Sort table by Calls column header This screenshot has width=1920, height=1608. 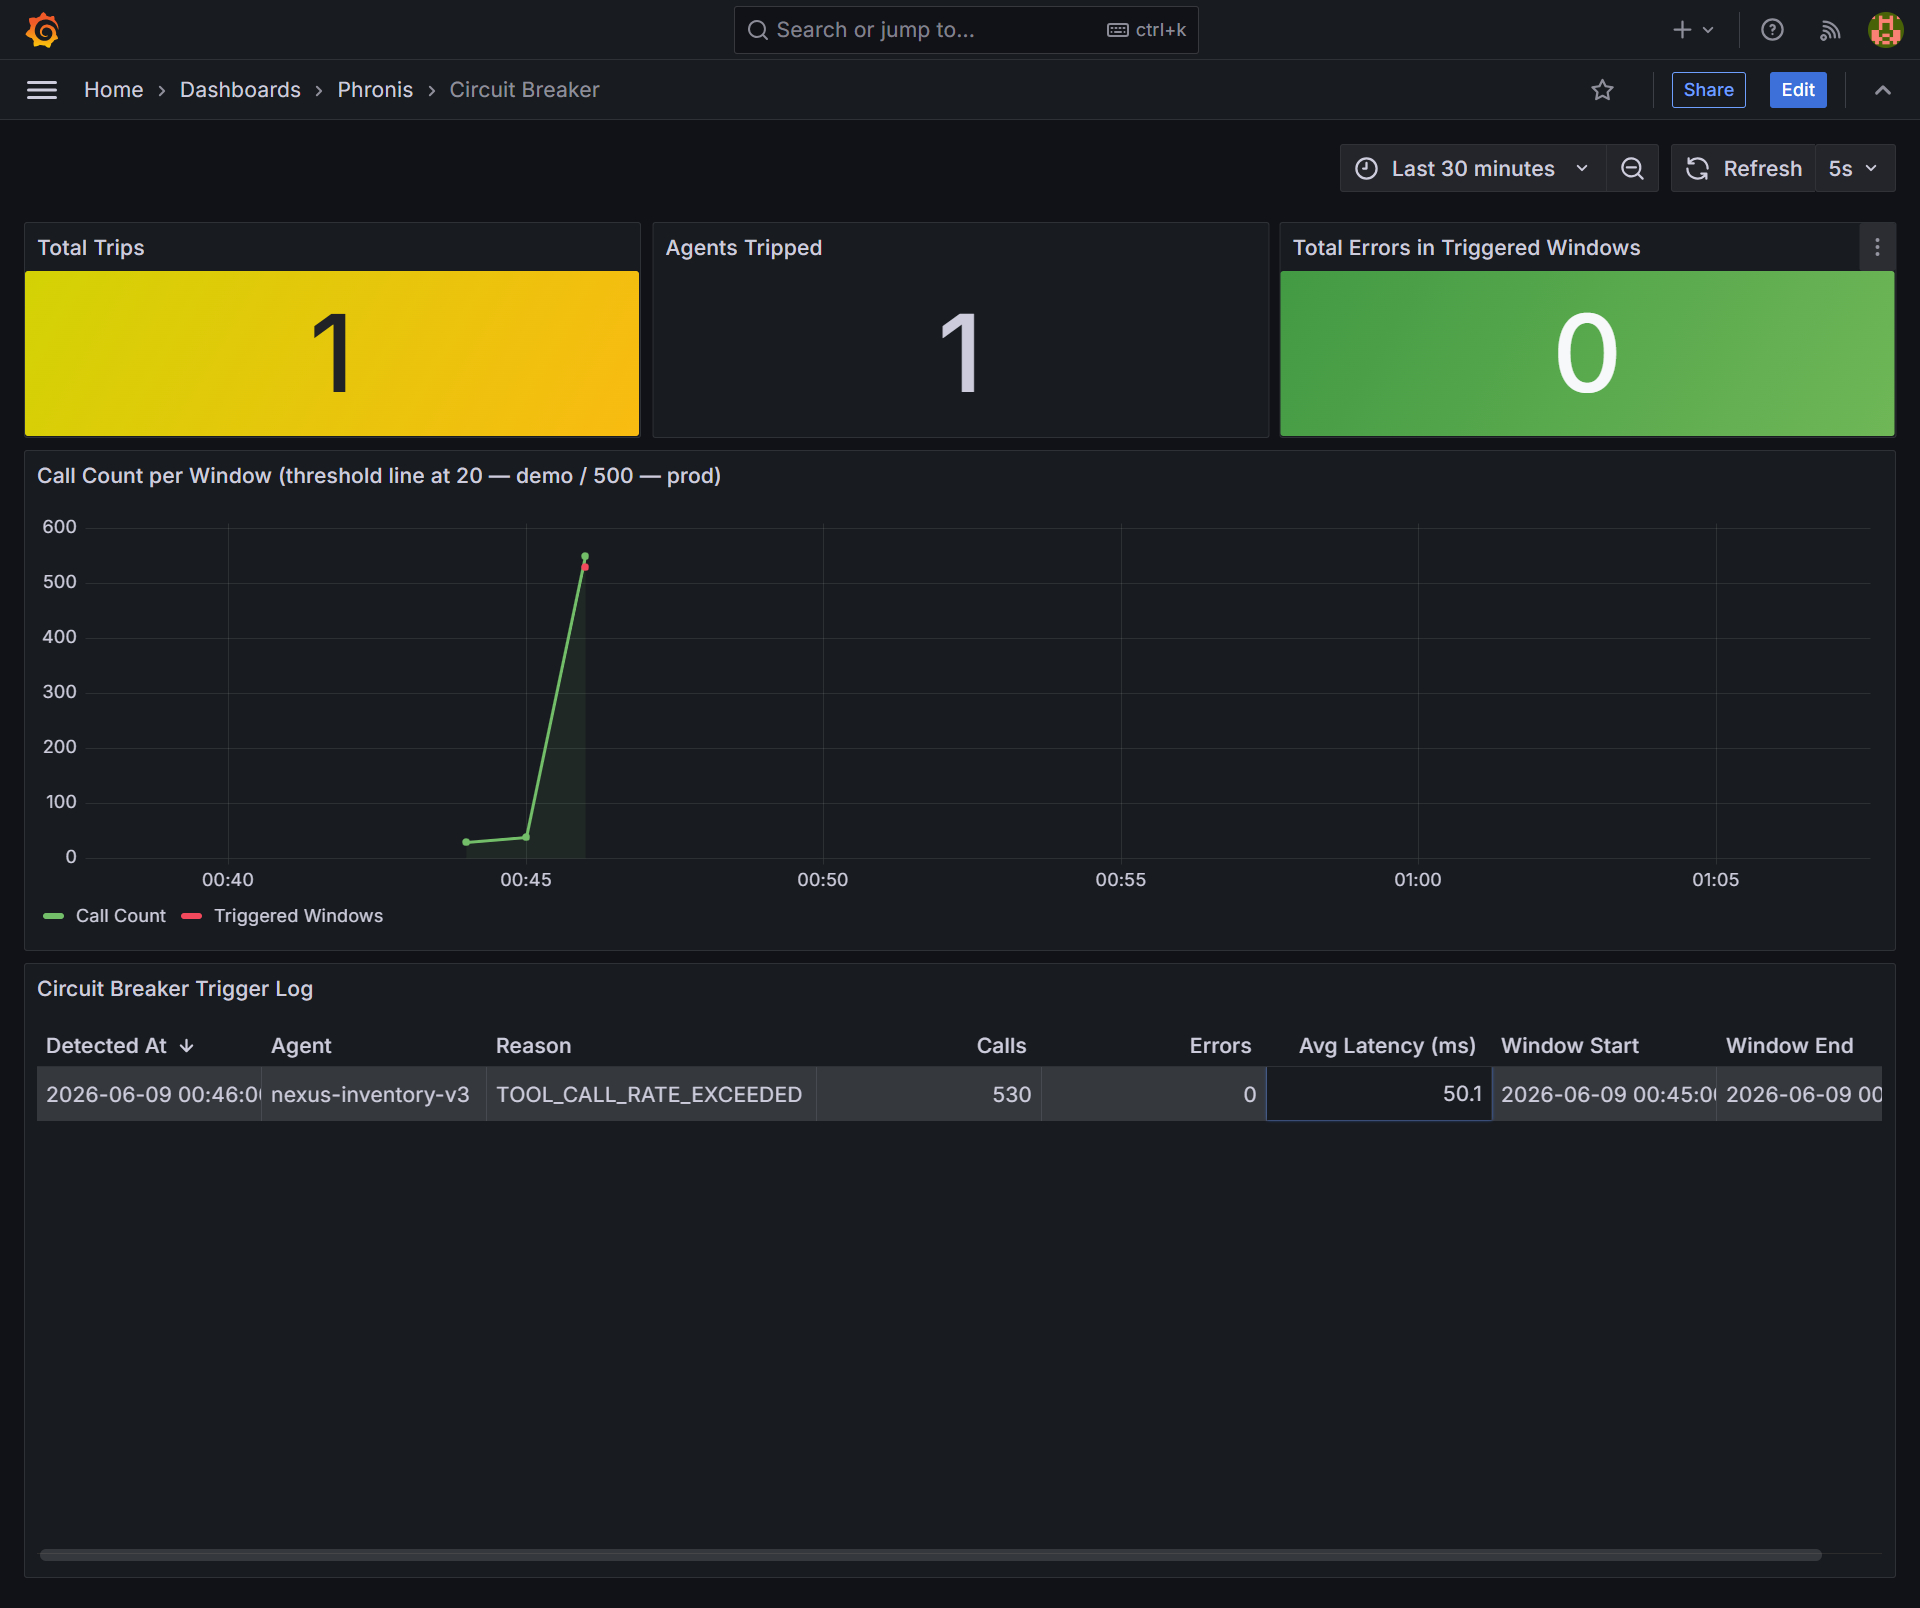pos(1001,1046)
